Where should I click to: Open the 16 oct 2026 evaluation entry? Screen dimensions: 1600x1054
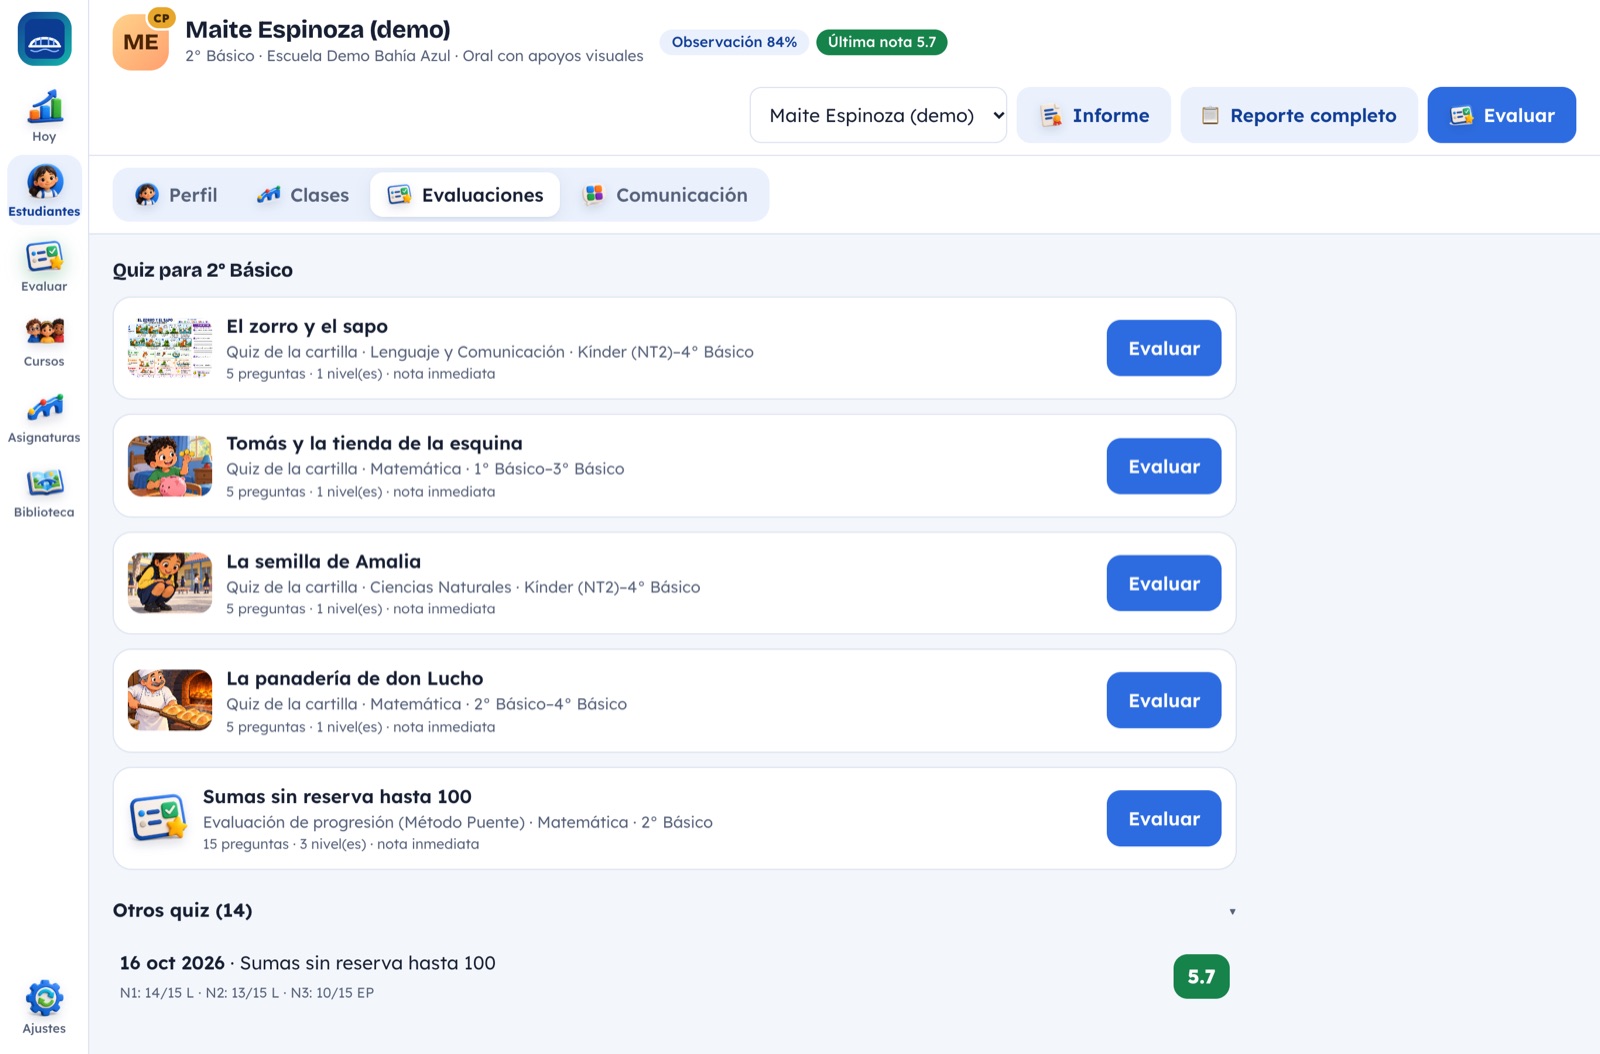(x=674, y=976)
